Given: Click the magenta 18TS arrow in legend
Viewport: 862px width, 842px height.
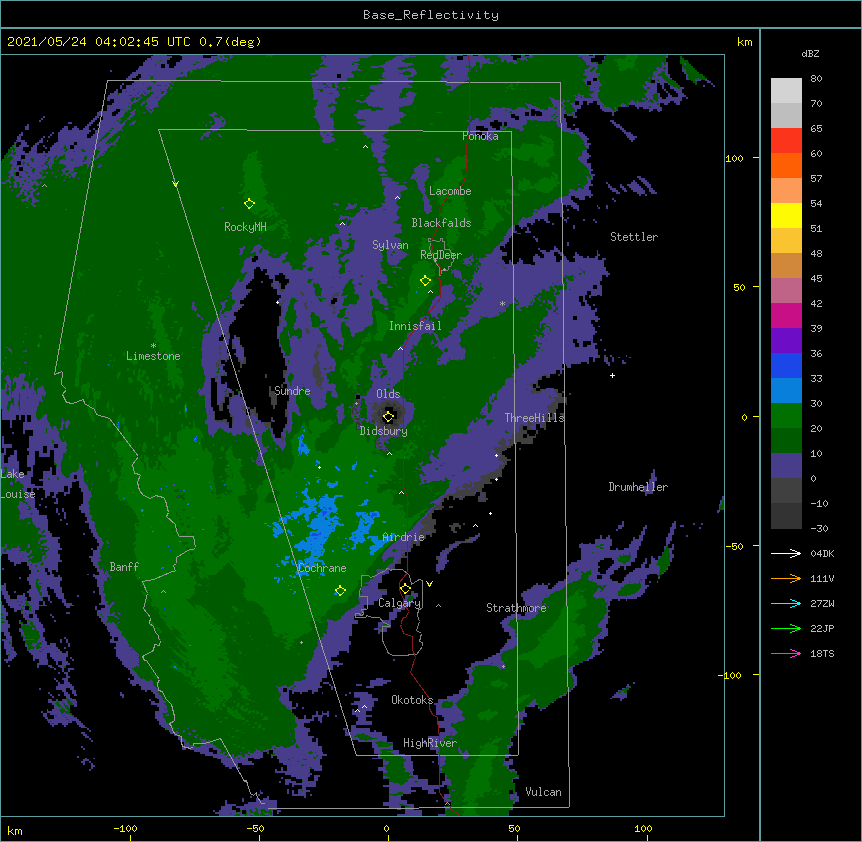Looking at the screenshot, I should click(786, 653).
